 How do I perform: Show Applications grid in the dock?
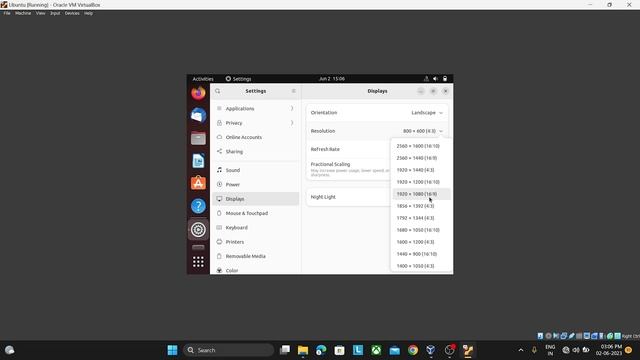click(198, 262)
